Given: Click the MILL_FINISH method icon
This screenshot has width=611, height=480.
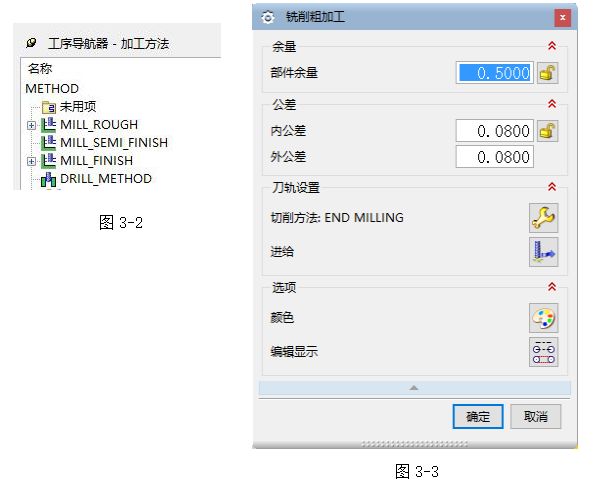Looking at the screenshot, I should pyautogui.click(x=49, y=161).
